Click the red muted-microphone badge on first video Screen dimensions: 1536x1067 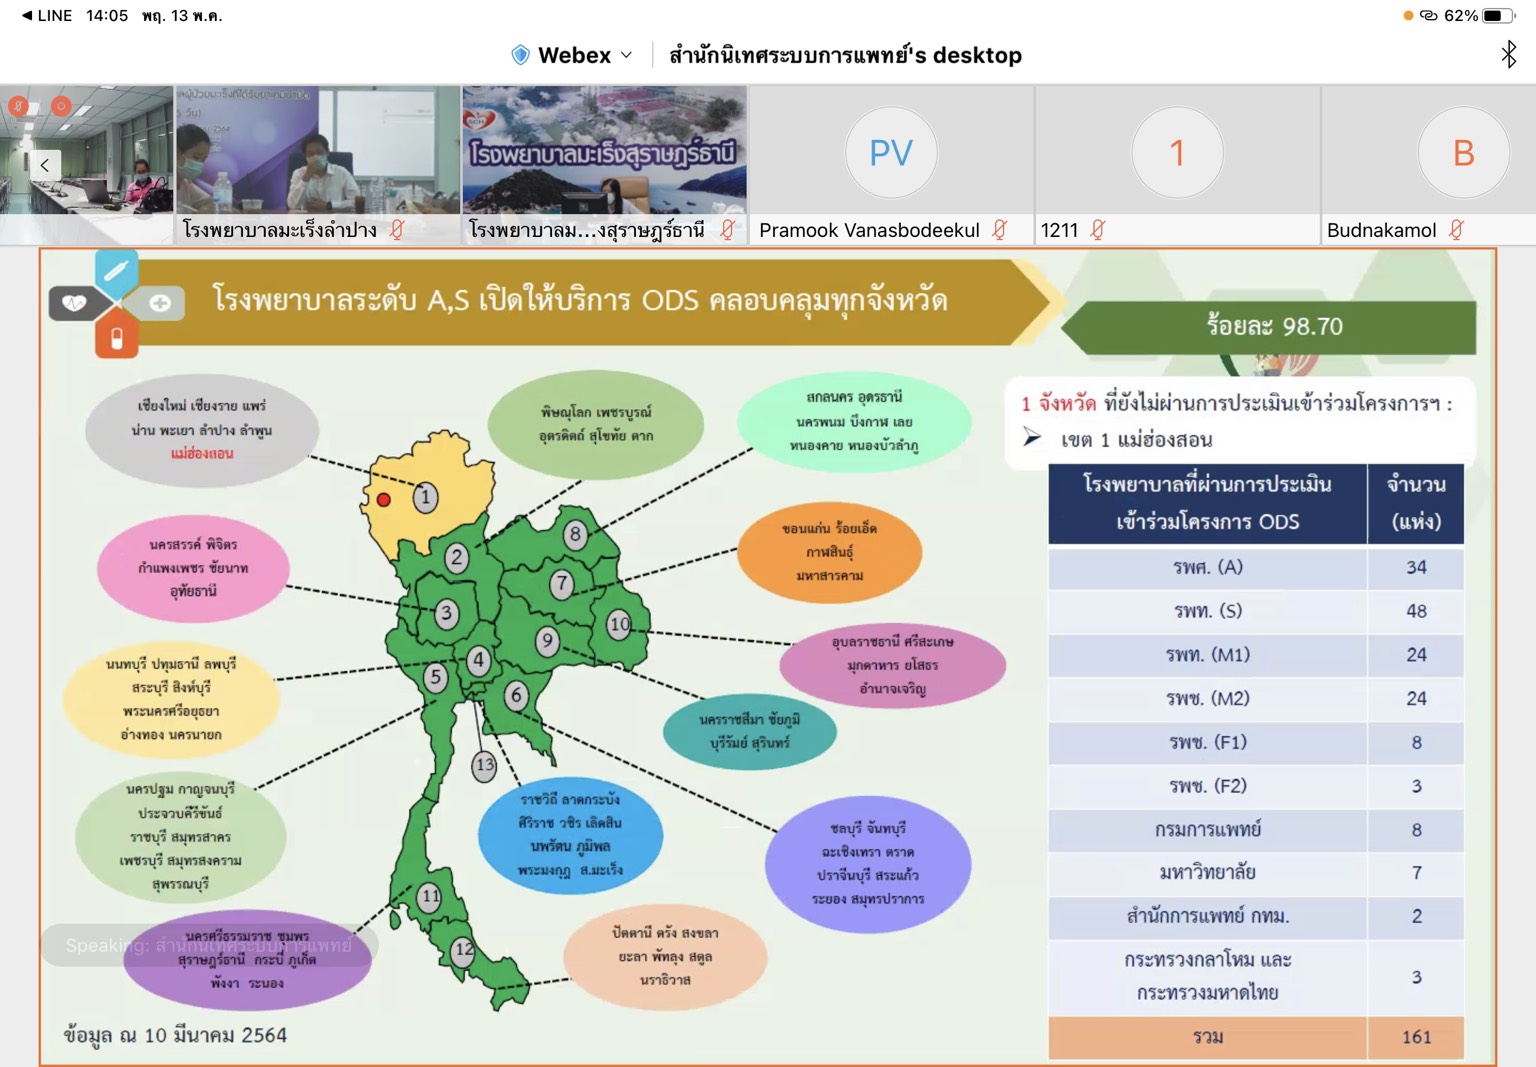18,105
